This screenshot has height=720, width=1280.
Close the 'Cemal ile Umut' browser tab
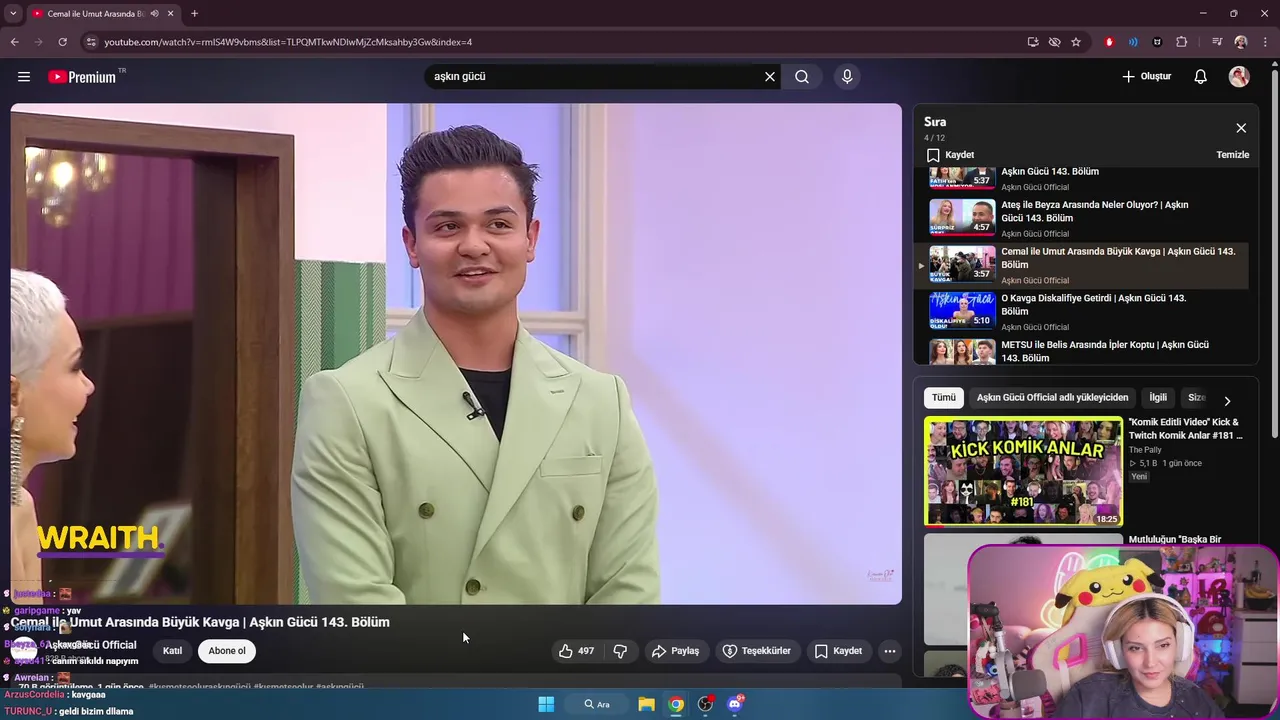171,14
